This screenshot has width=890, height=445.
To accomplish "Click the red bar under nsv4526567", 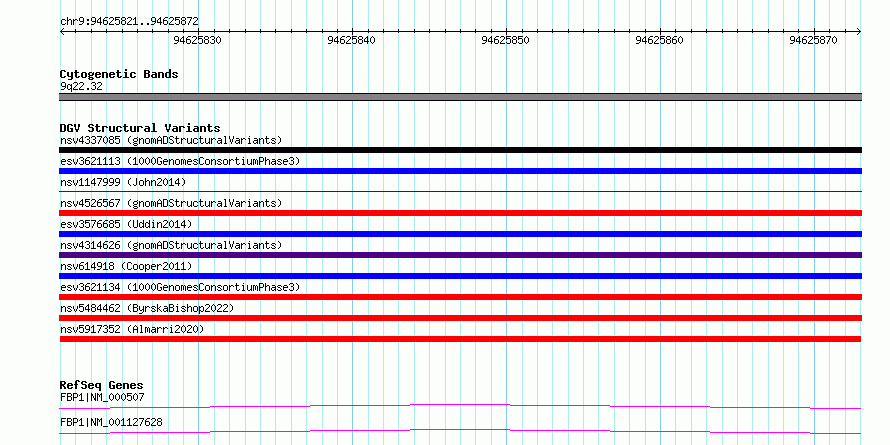I will [x=460, y=213].
